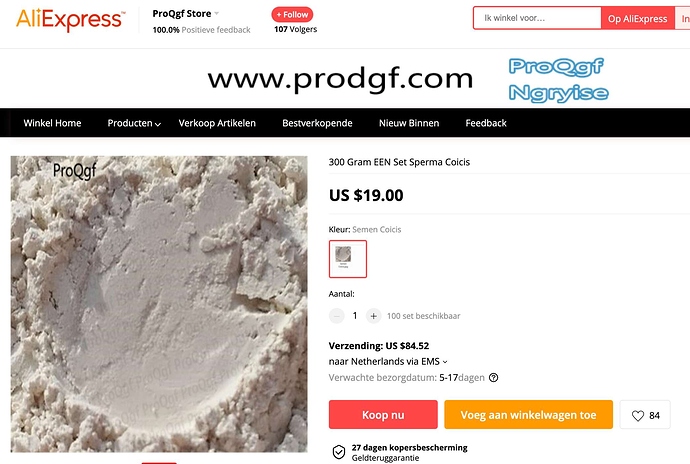Increase quantity with plus button

pos(374,316)
